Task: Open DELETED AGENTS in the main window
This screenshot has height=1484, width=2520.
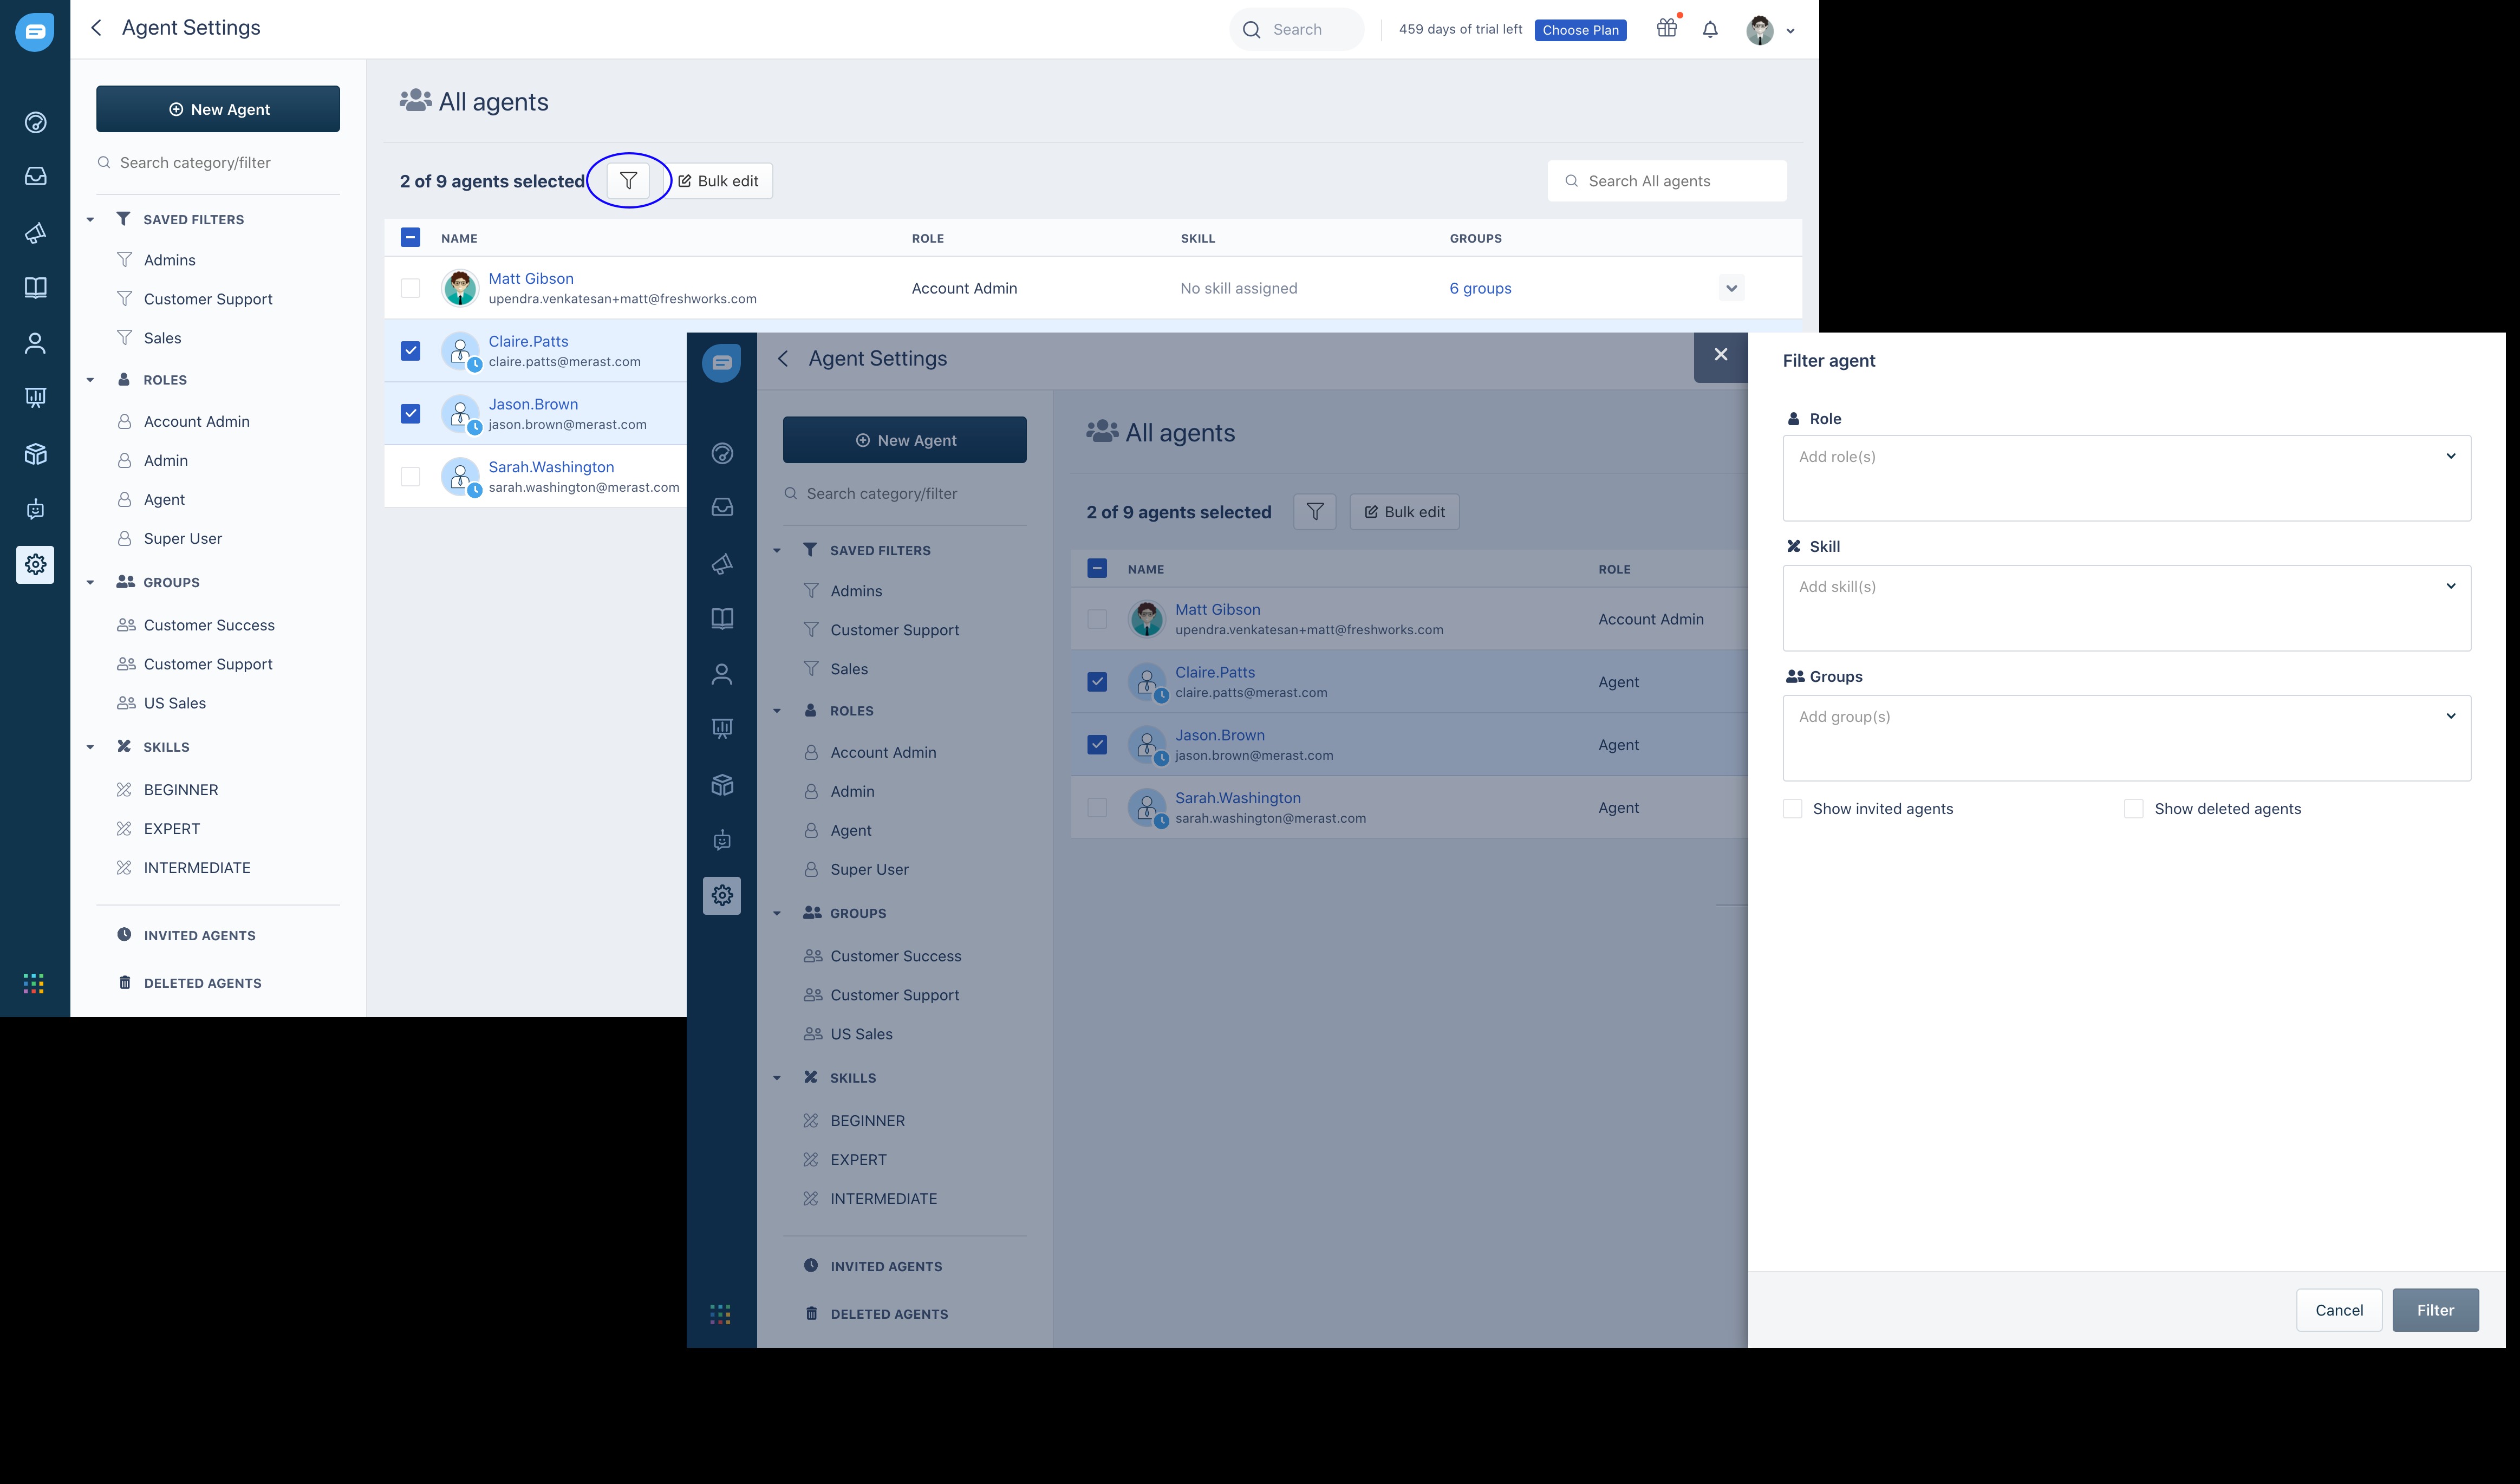Action: coord(202,984)
